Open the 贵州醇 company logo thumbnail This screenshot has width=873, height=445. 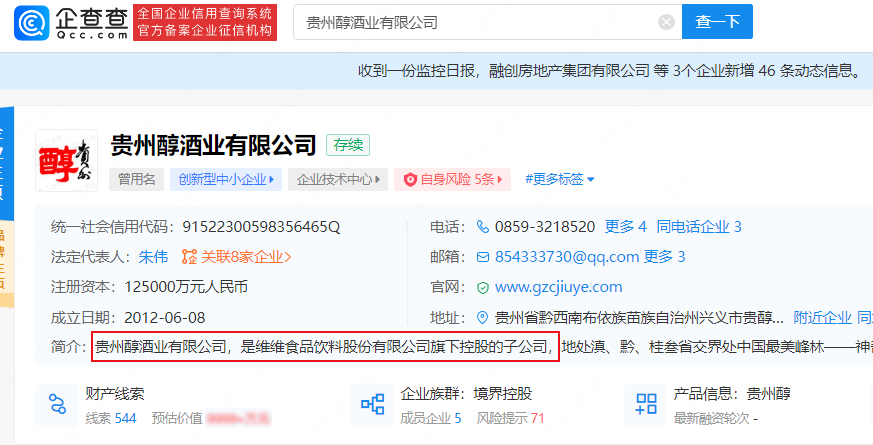pos(66,160)
